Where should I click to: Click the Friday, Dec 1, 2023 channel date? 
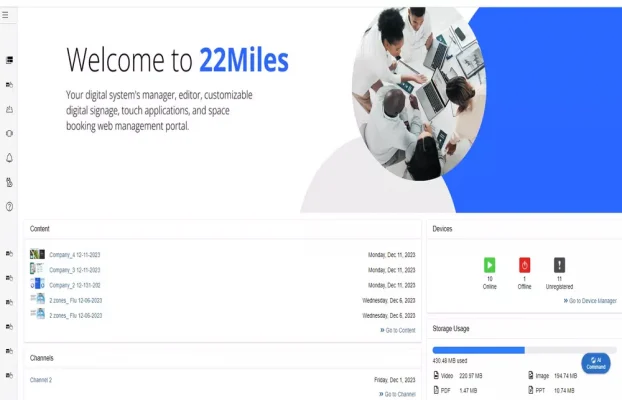[395, 380]
